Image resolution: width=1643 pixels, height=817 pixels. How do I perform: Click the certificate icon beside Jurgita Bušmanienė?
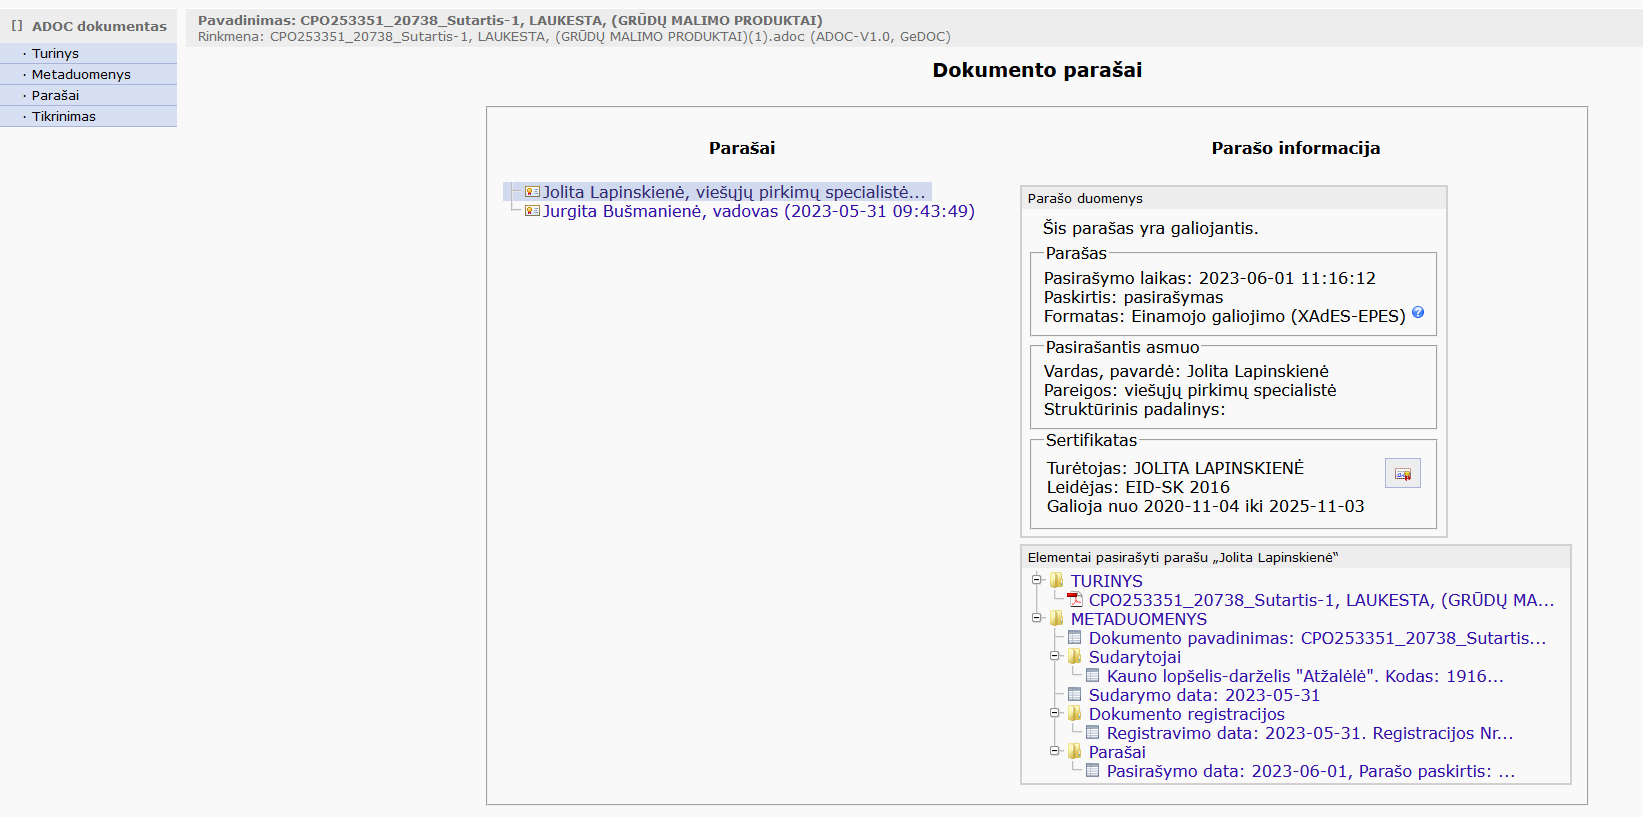(532, 211)
